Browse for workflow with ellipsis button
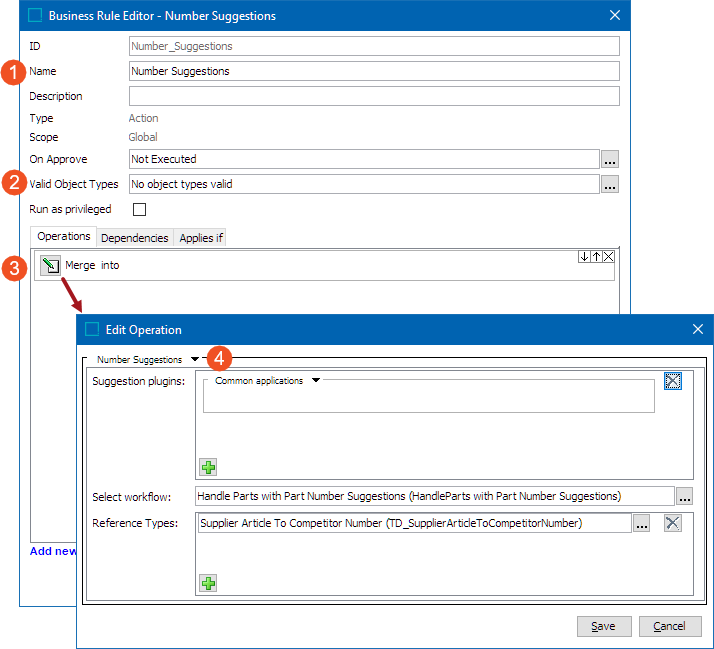Screen dimensions: 714x649 (x=684, y=496)
